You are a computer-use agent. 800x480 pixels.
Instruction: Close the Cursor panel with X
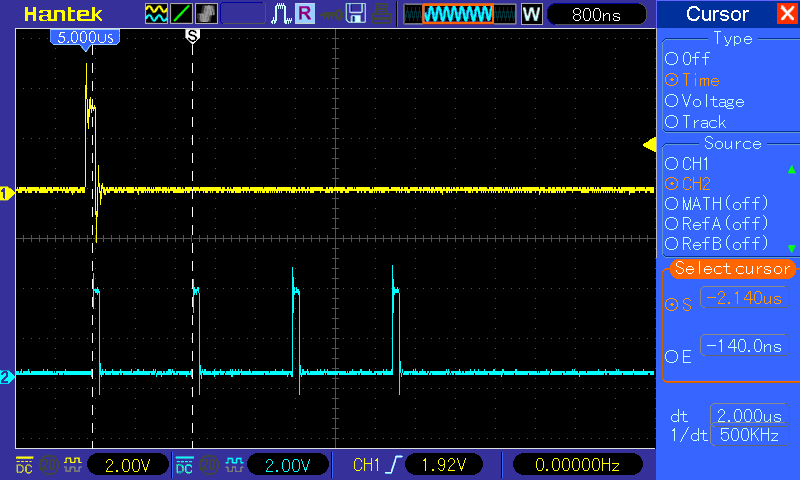pos(787,13)
